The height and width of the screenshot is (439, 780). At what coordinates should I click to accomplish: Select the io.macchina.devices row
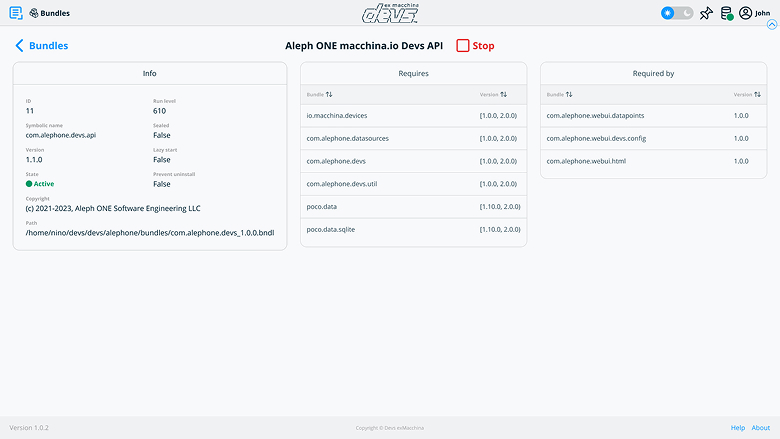413,116
